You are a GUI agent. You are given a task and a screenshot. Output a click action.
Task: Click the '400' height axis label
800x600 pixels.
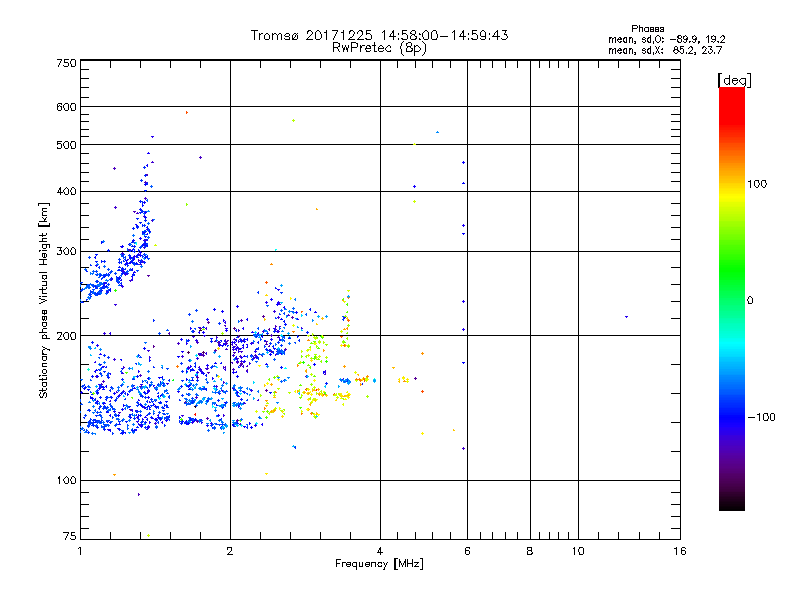[x=66, y=191]
